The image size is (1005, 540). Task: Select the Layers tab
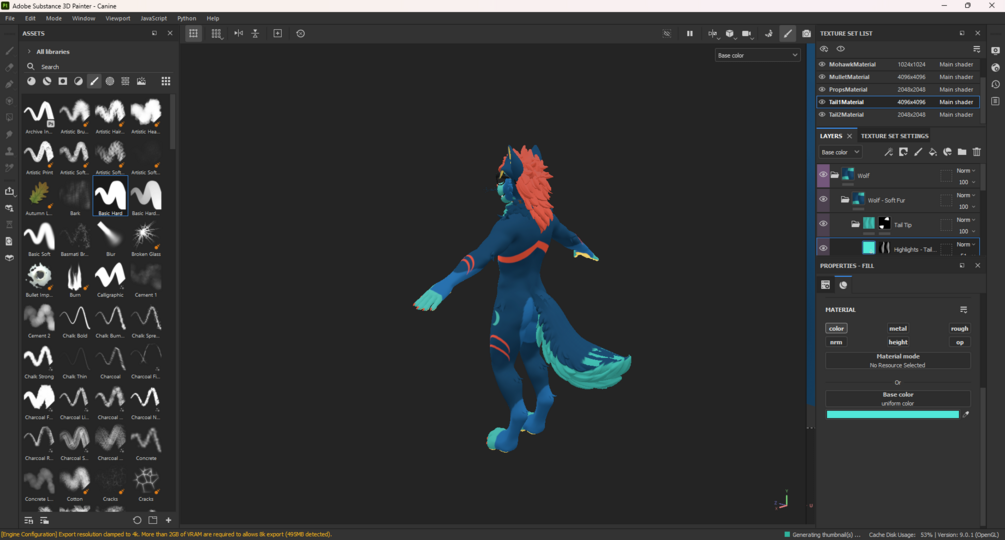831,136
